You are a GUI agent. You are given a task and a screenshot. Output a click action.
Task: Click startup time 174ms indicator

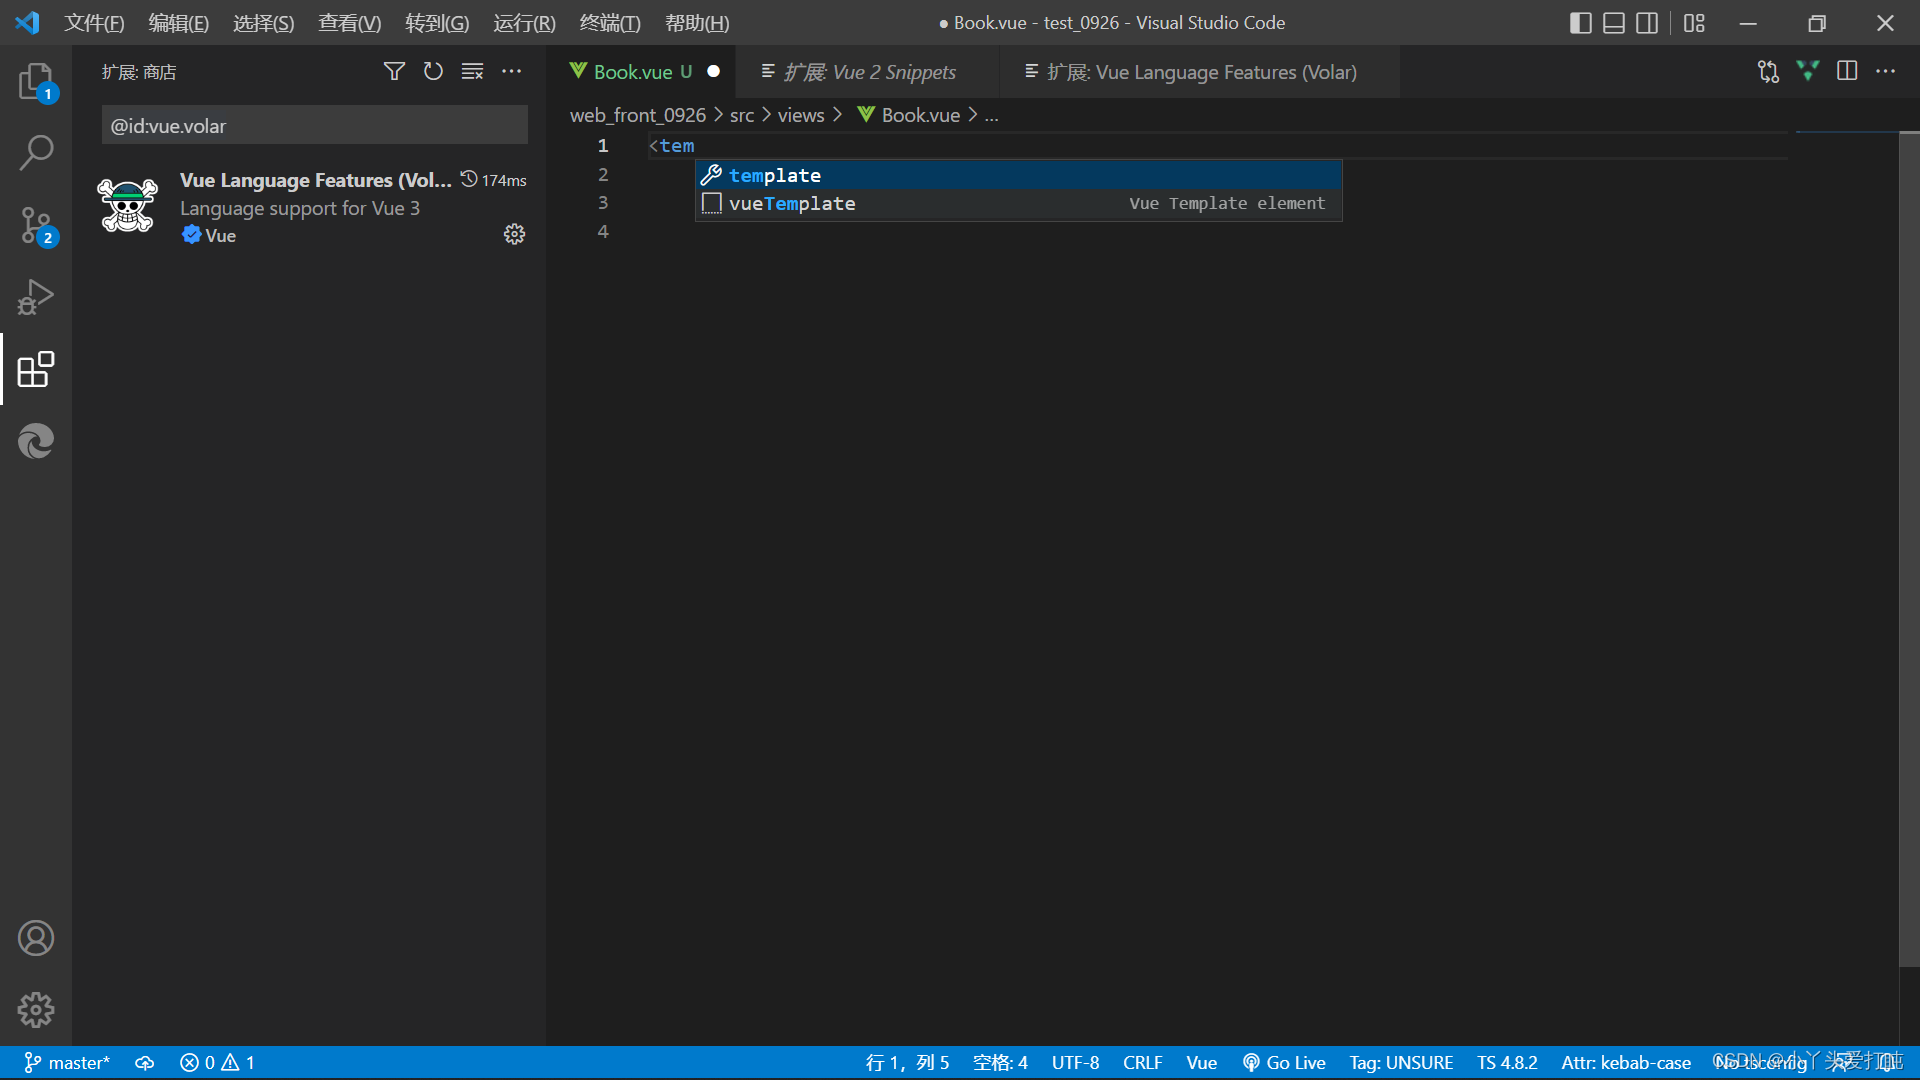click(493, 180)
